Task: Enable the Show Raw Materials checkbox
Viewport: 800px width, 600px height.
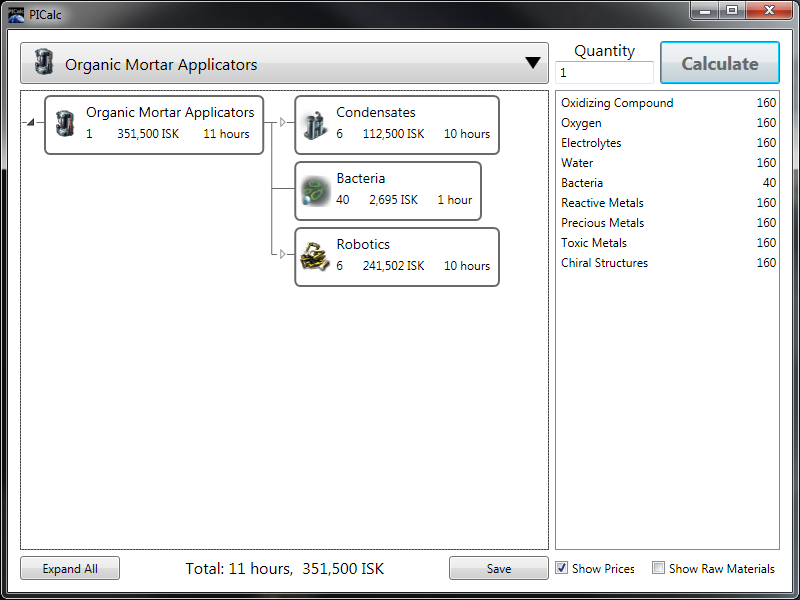Action: point(658,568)
